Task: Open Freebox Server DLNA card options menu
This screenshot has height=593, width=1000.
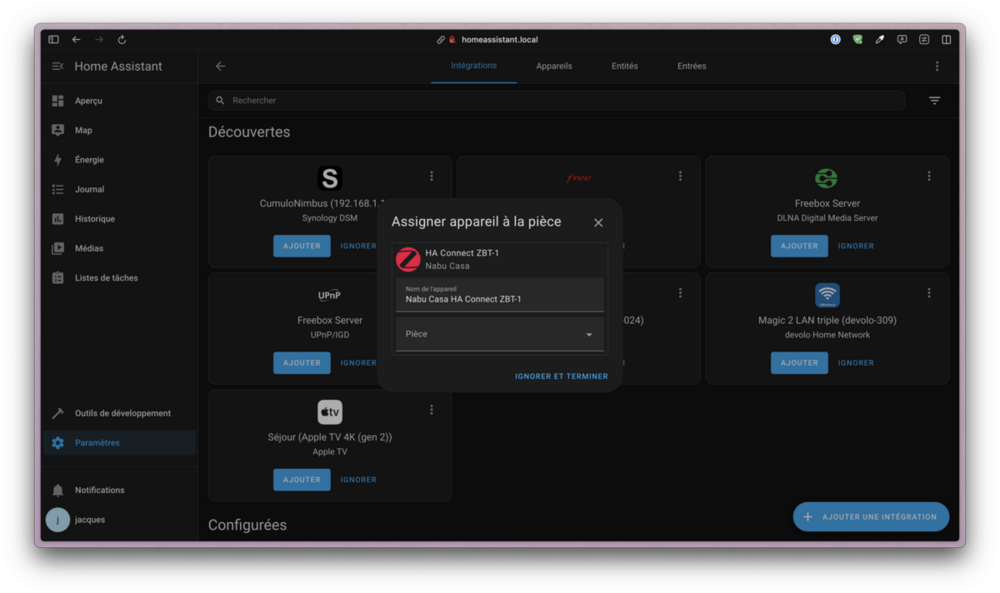Action: (x=929, y=176)
